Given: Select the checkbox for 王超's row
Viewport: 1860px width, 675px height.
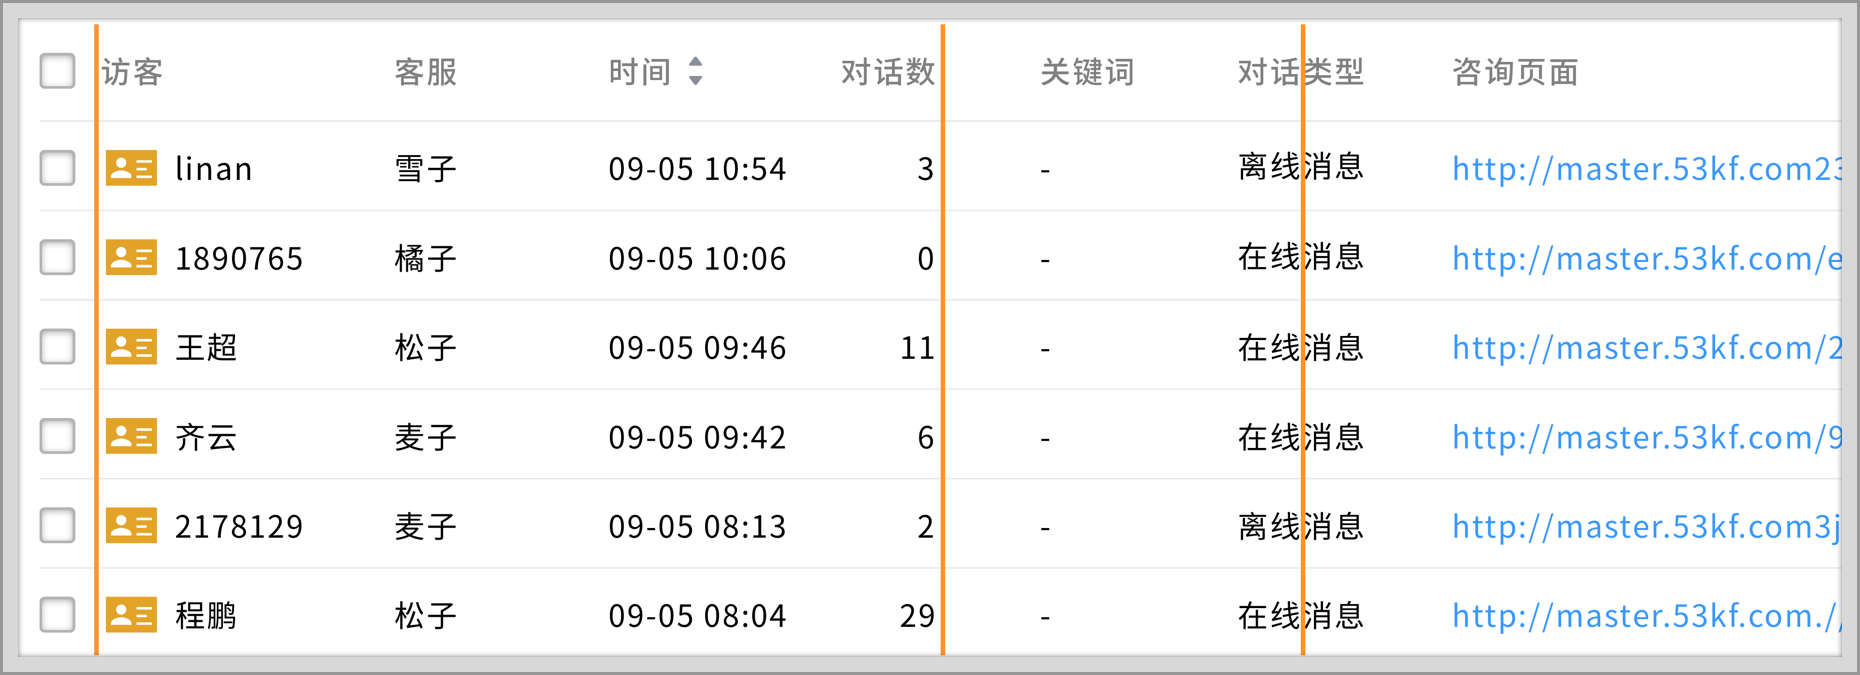Looking at the screenshot, I should 58,347.
